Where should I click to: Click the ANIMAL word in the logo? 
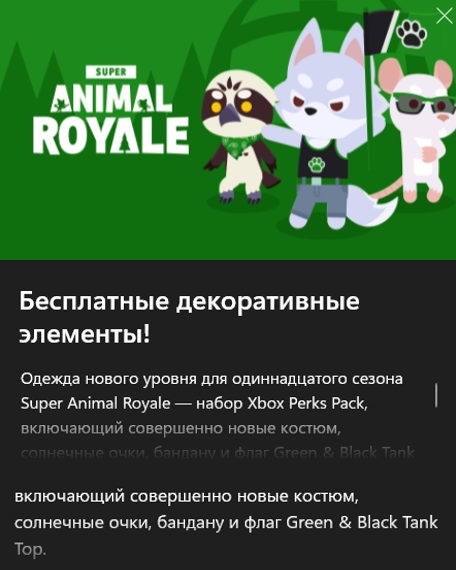pyautogui.click(x=111, y=98)
